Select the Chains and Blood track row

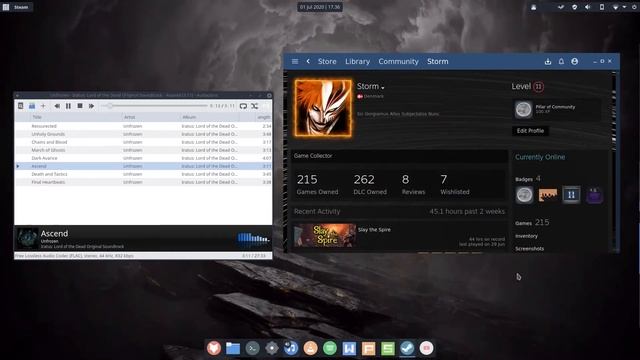coord(143,142)
